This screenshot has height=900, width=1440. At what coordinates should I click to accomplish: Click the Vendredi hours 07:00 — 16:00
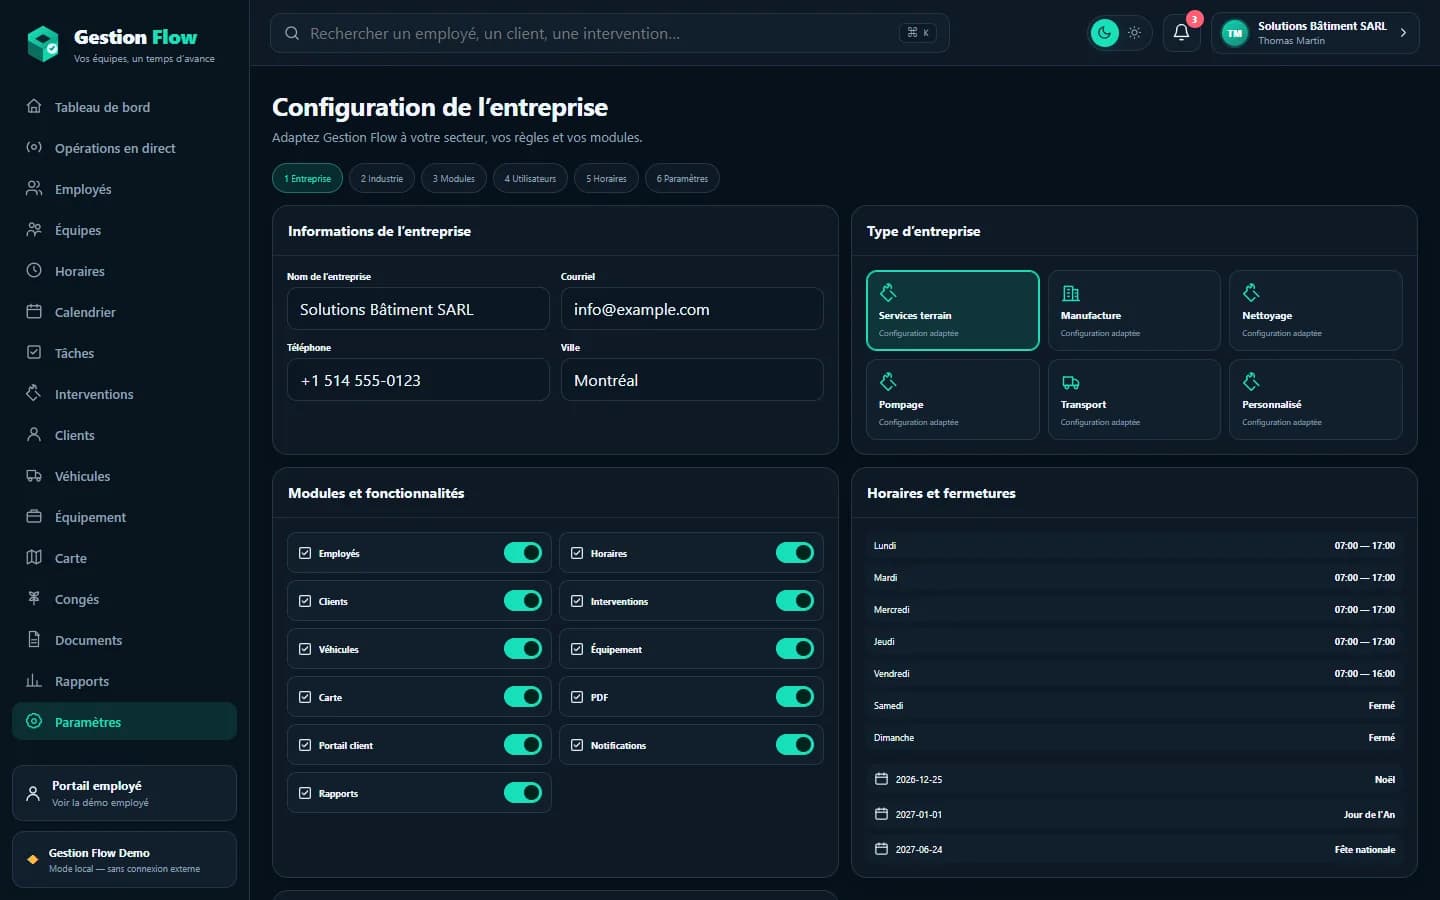point(1364,674)
